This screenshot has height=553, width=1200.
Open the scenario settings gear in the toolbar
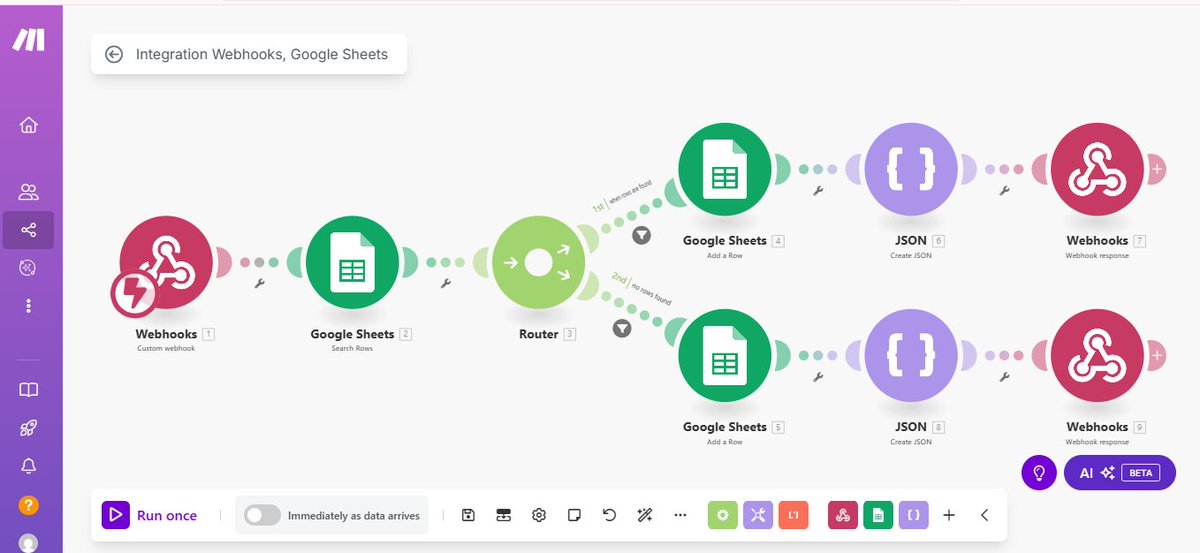tap(539, 515)
